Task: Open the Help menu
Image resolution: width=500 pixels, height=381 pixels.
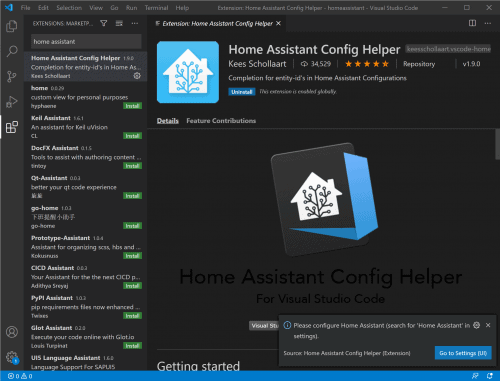Action: tap(182, 8)
